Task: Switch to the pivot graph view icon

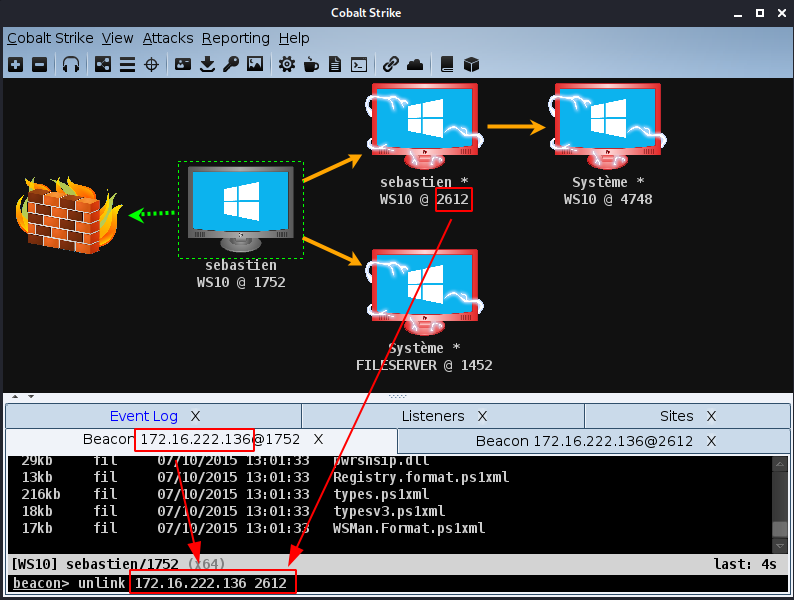Action: pos(102,64)
